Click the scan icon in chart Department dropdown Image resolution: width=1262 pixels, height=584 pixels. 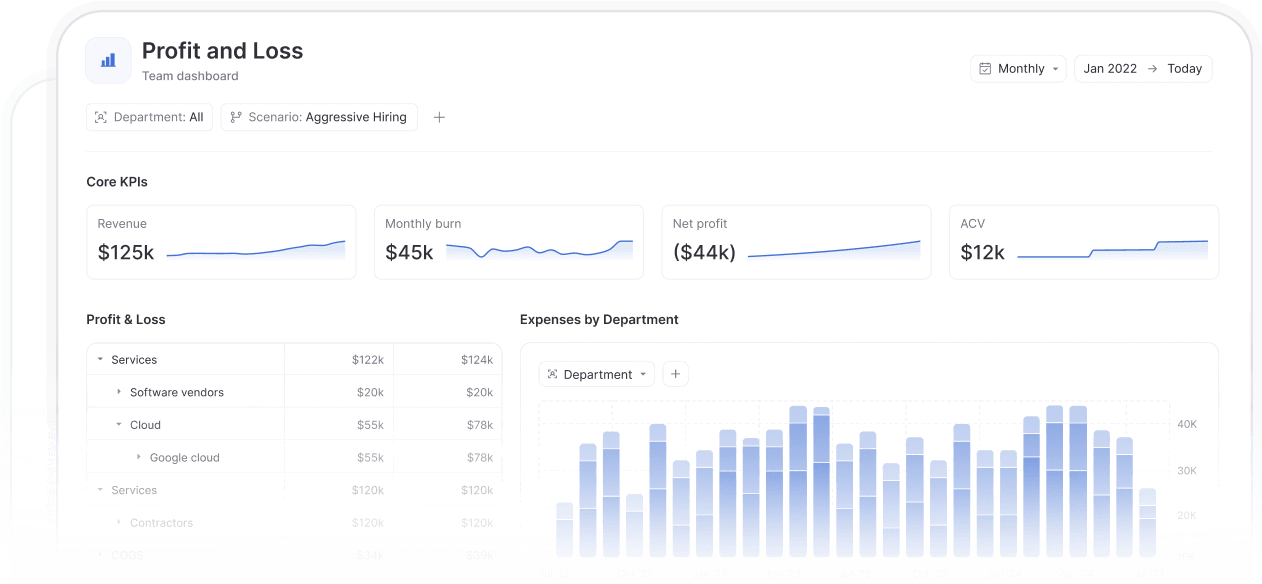[x=553, y=374]
